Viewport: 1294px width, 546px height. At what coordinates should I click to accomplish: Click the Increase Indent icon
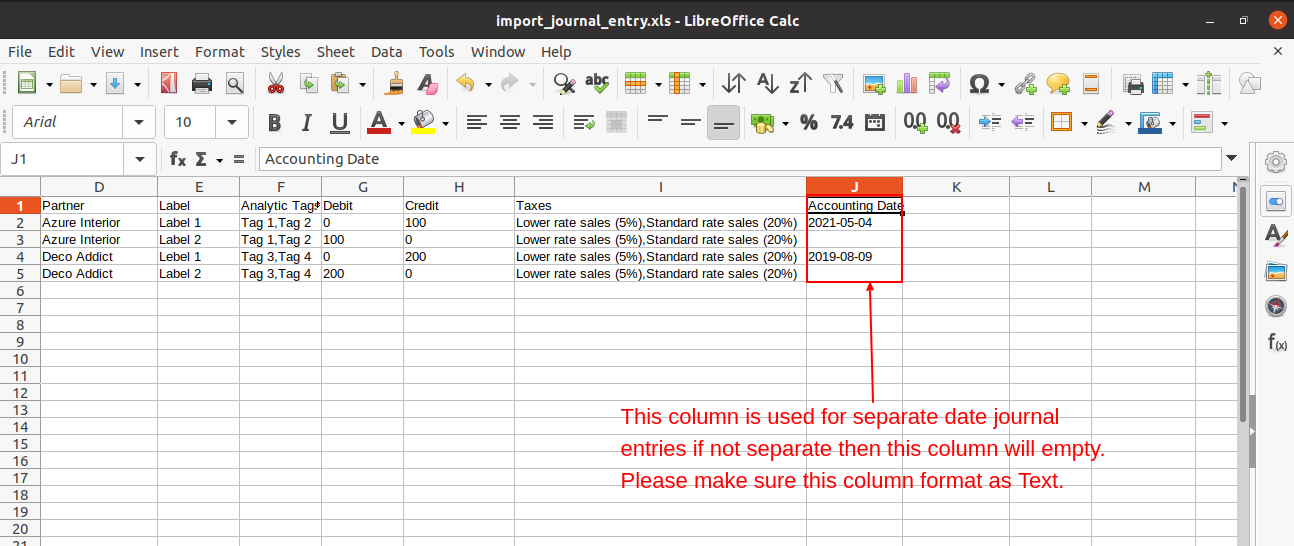pos(990,122)
